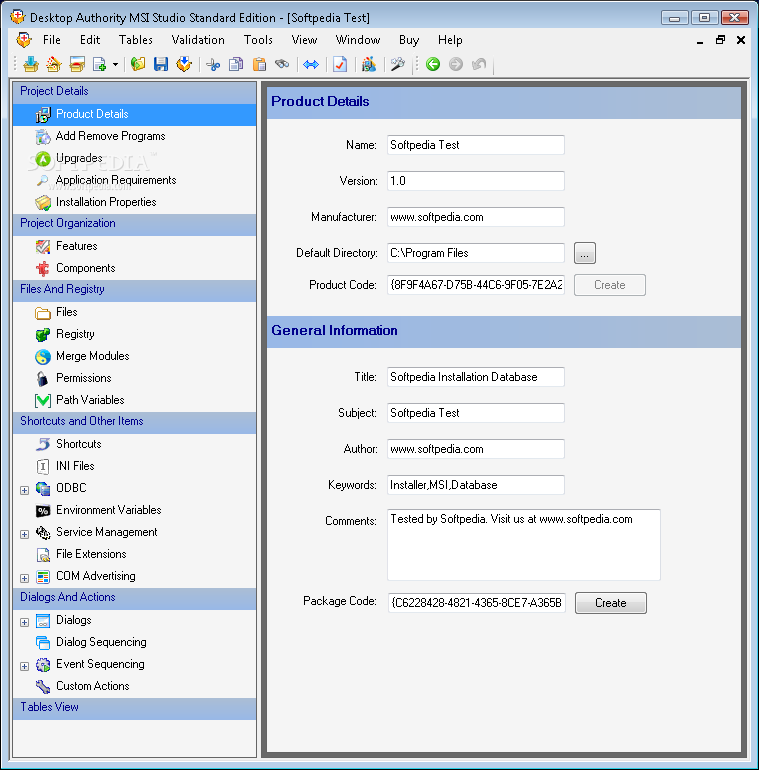Open File Extensions page
759x770 pixels.
point(91,554)
